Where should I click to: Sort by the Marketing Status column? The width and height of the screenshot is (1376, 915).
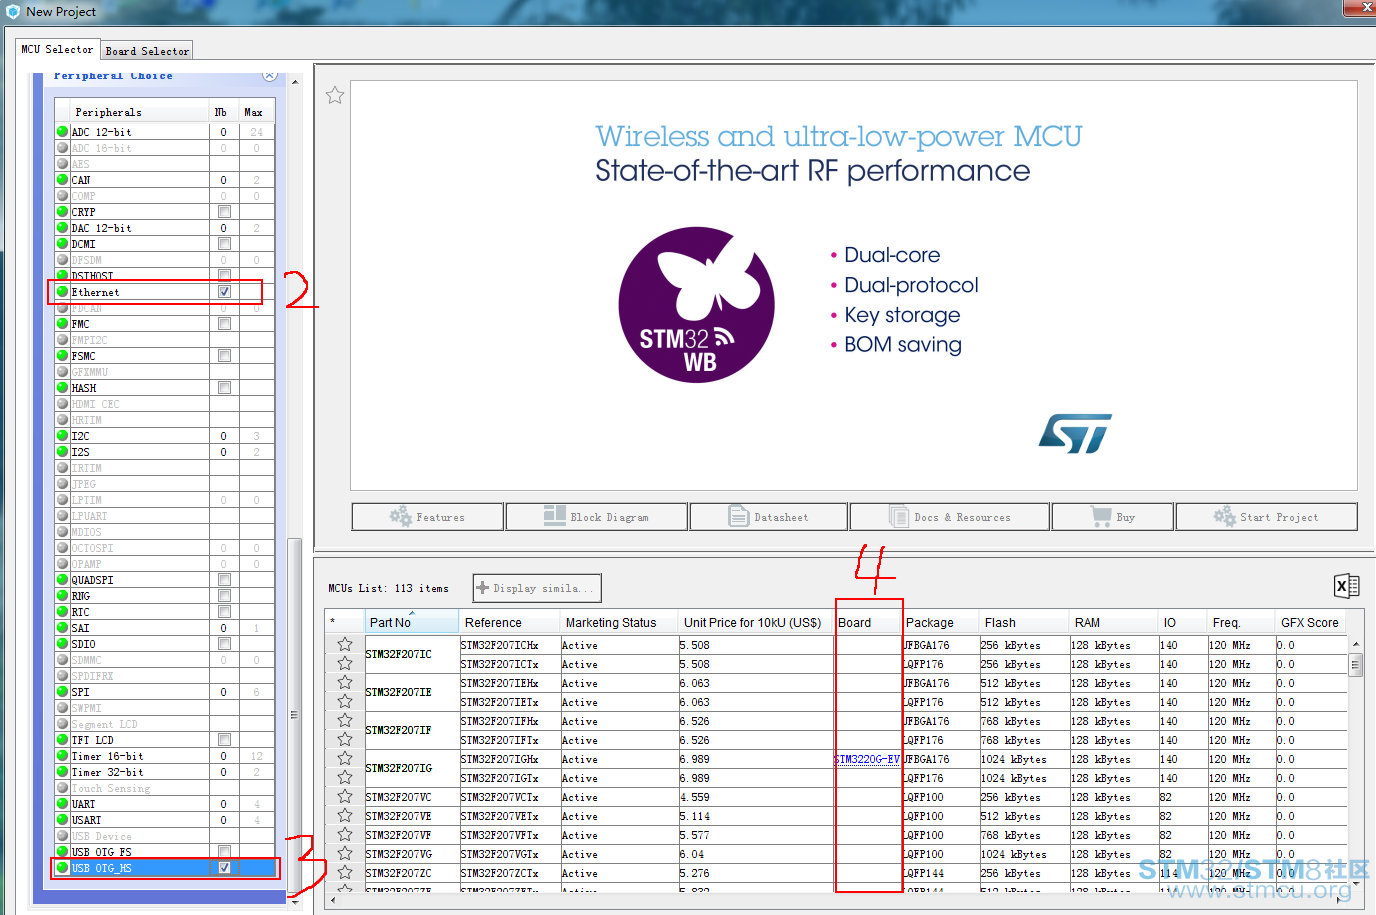pyautogui.click(x=618, y=622)
